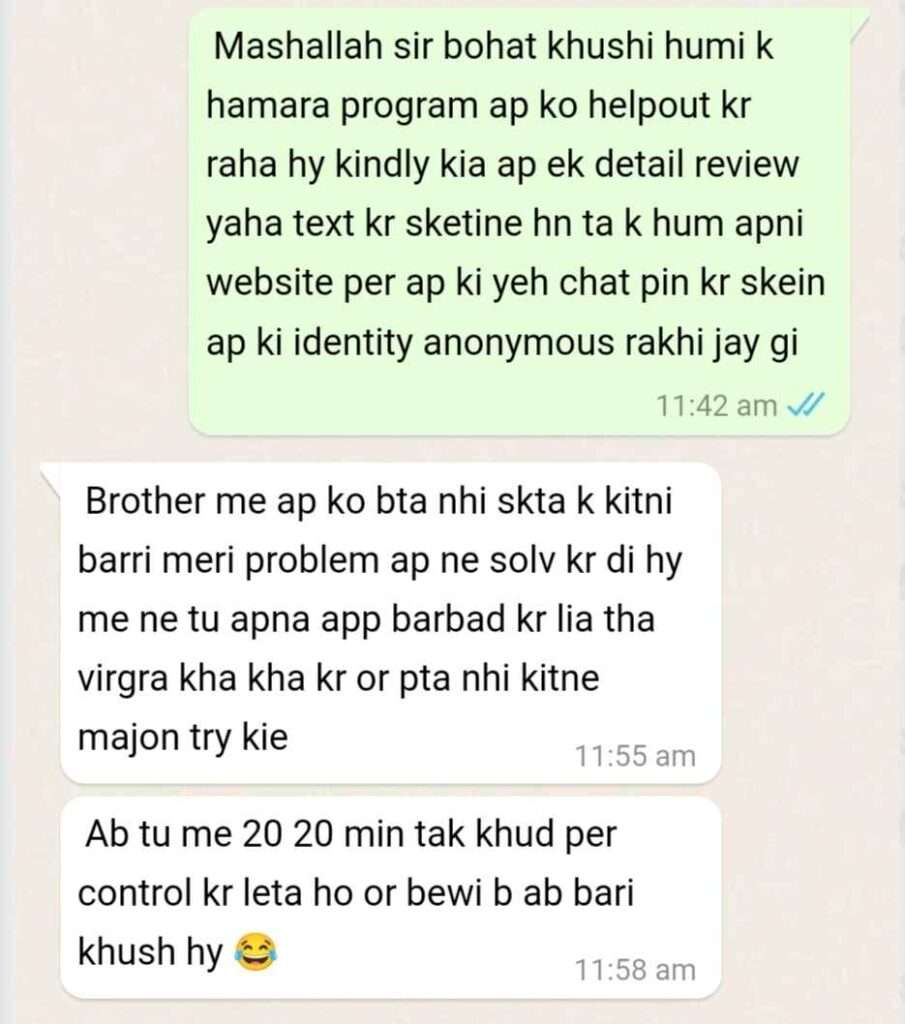Select the "Brother me ap ko" message bubble
905x1024 pixels.
[x=390, y=623]
